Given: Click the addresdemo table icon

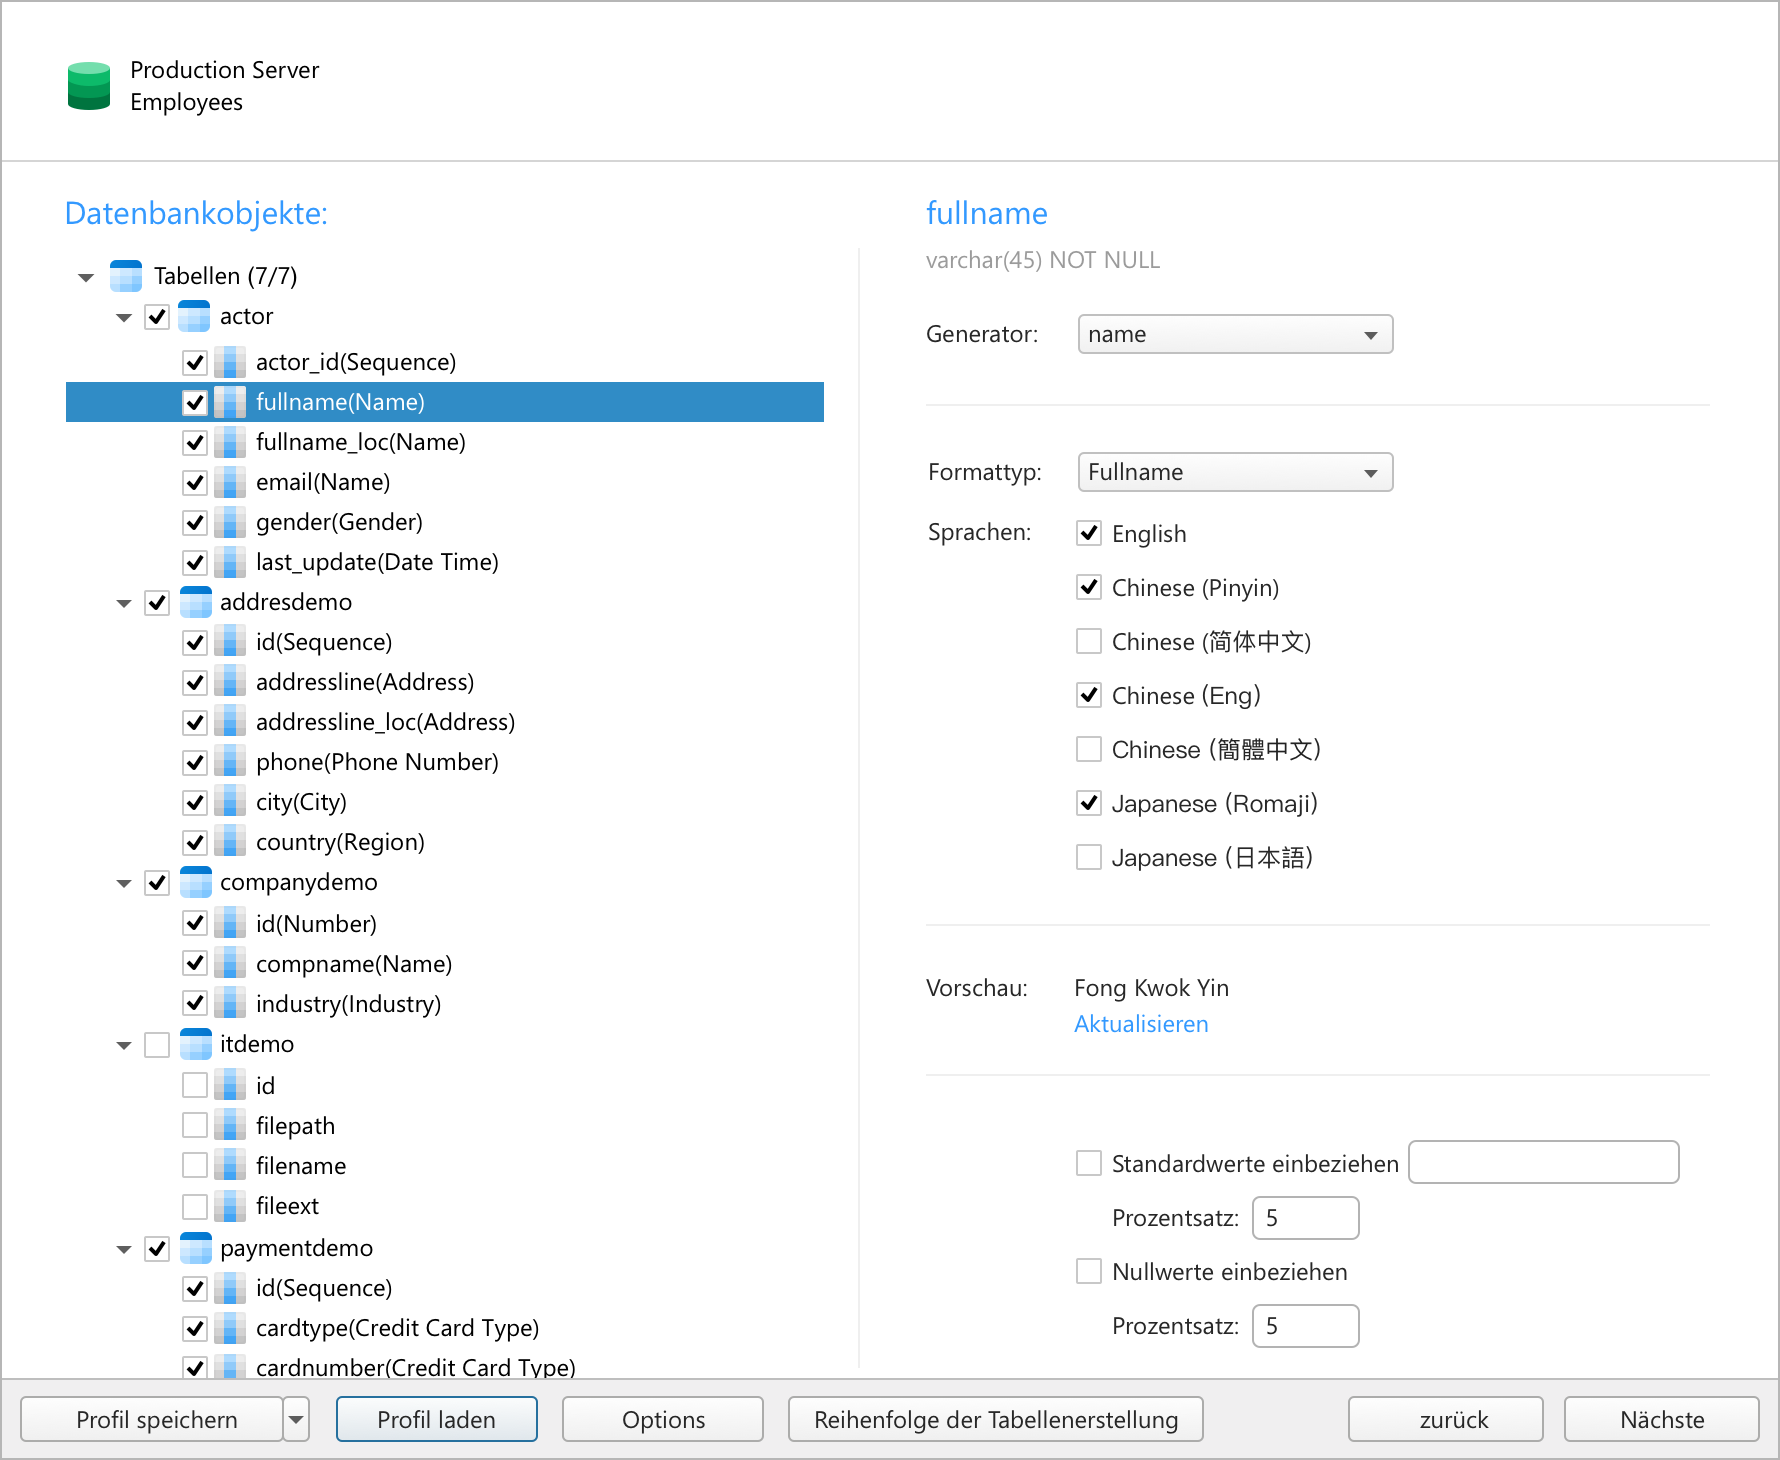Looking at the screenshot, I should (x=195, y=602).
